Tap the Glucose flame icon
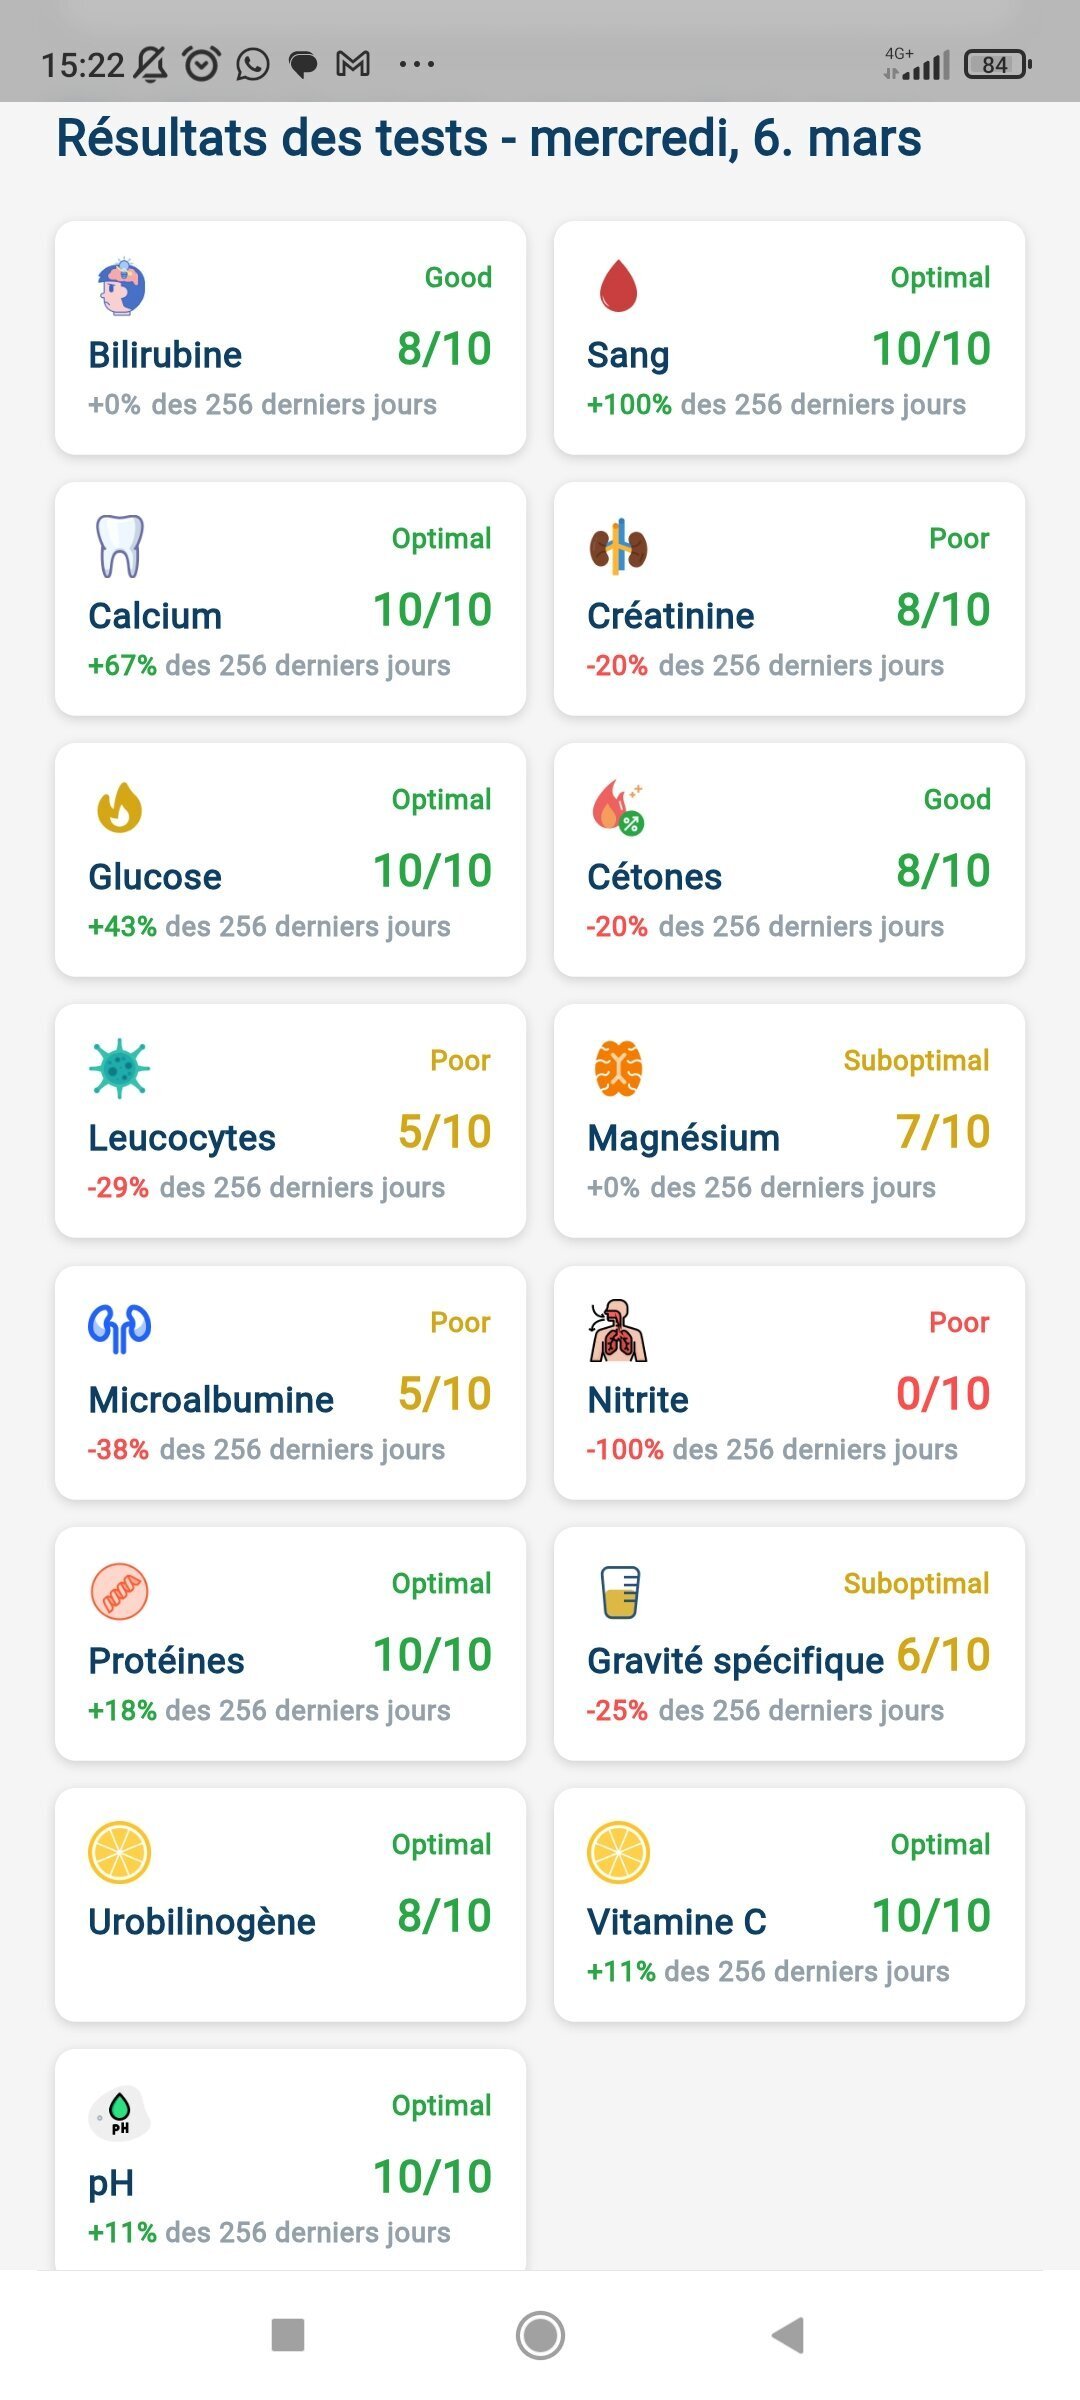 119,808
